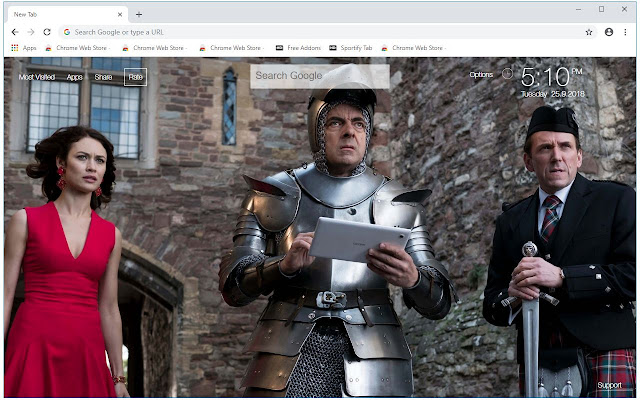
Task: Open the Free Addons bookmark
Action: (298, 48)
